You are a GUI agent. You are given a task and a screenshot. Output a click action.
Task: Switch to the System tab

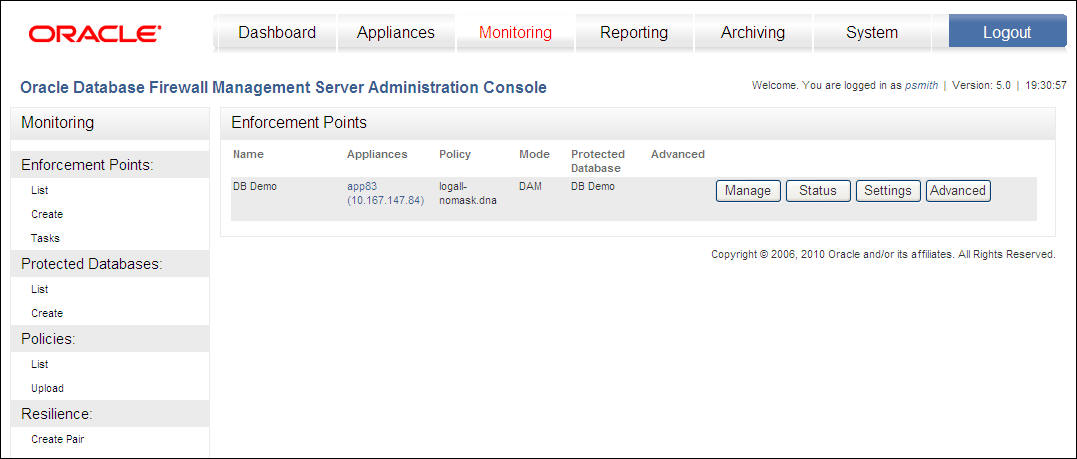coord(872,32)
